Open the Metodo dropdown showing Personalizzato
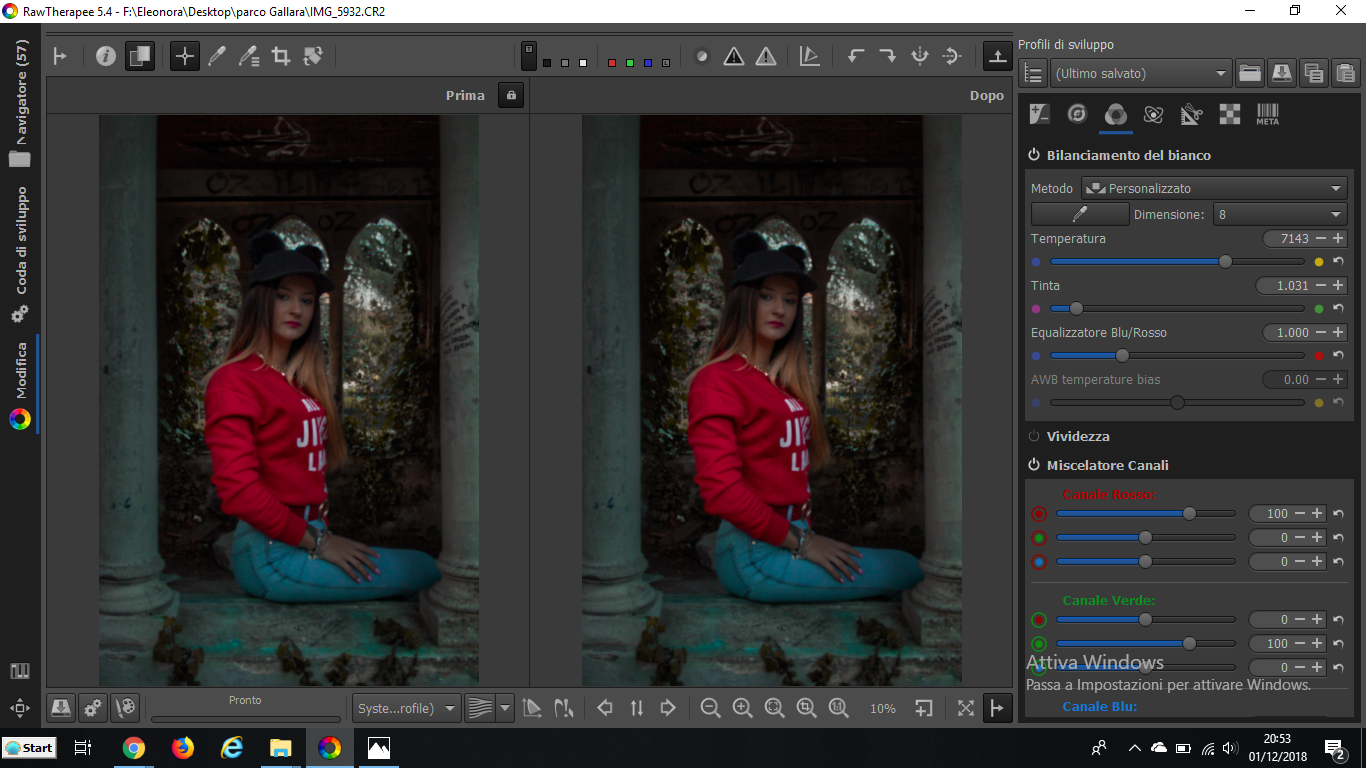The image size is (1366, 768). click(x=1213, y=187)
